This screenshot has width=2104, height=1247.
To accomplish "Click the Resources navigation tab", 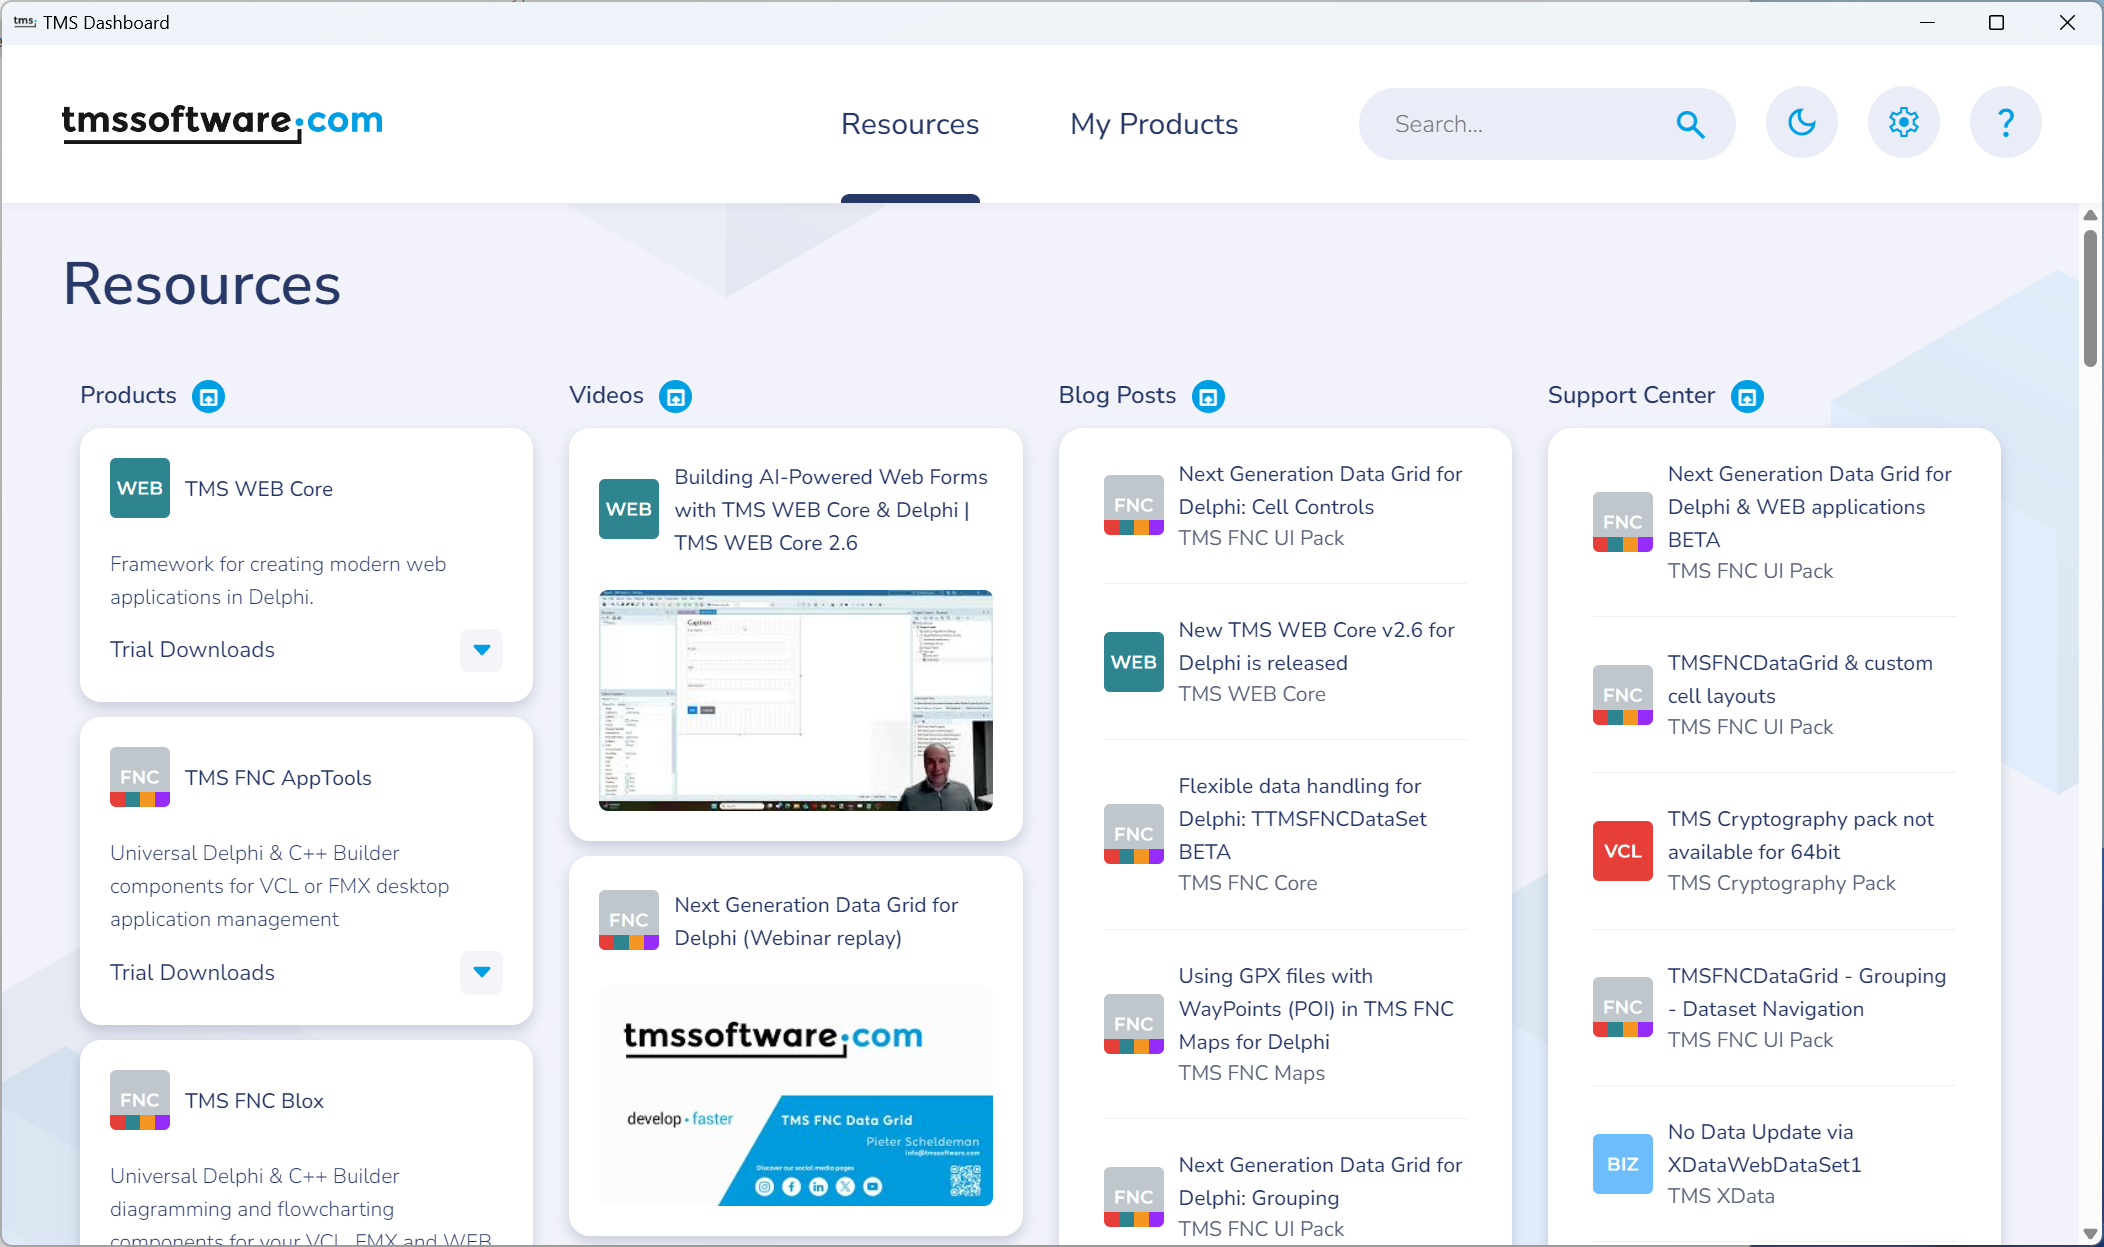I will (910, 125).
